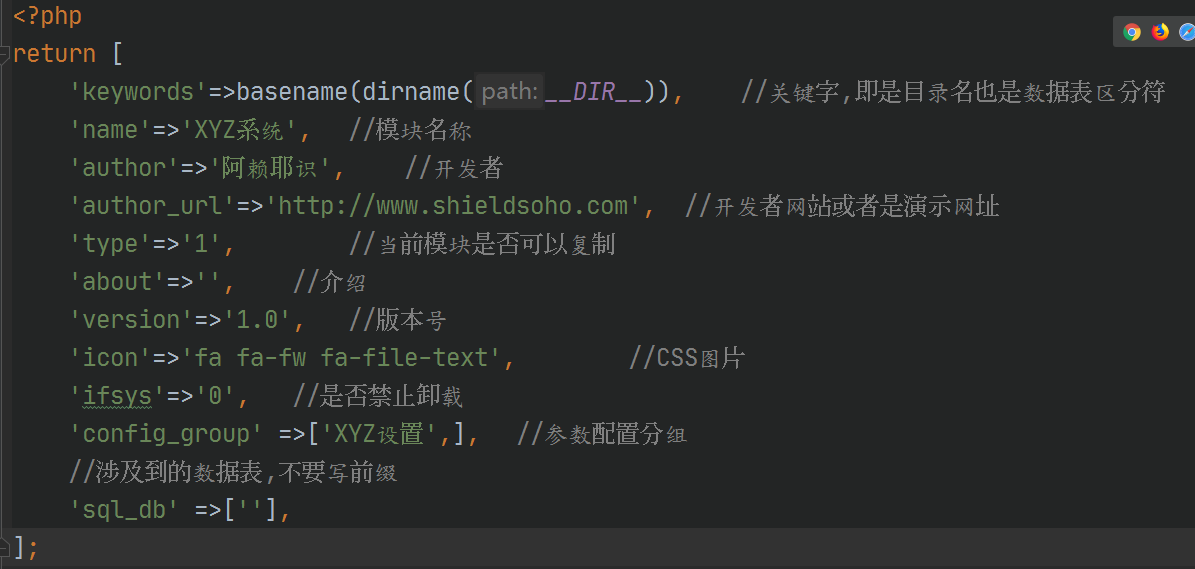Open file preview in Safari browser
Viewport: 1195px width, 569px height.
tap(1186, 32)
